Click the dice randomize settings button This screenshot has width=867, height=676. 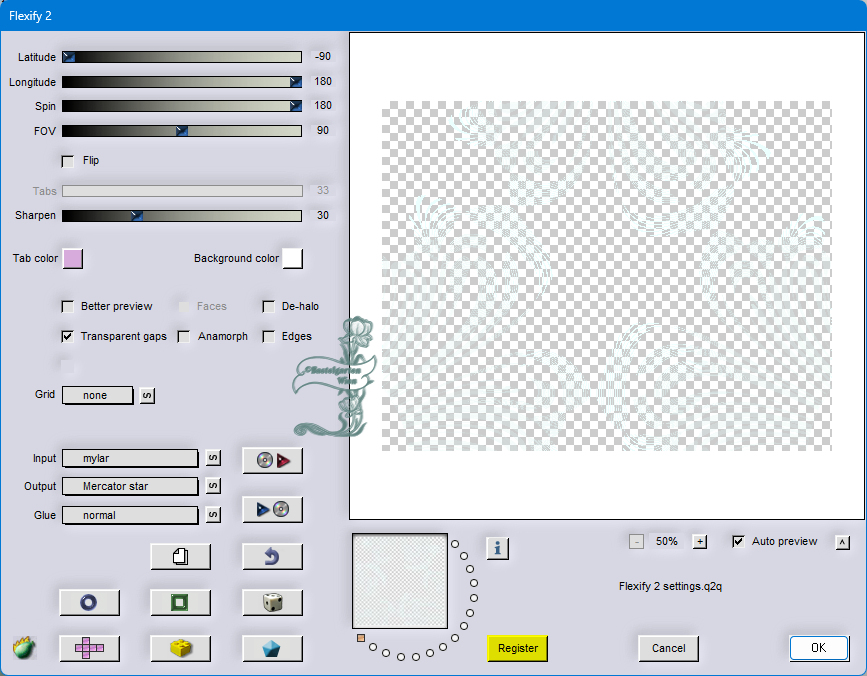click(x=273, y=602)
